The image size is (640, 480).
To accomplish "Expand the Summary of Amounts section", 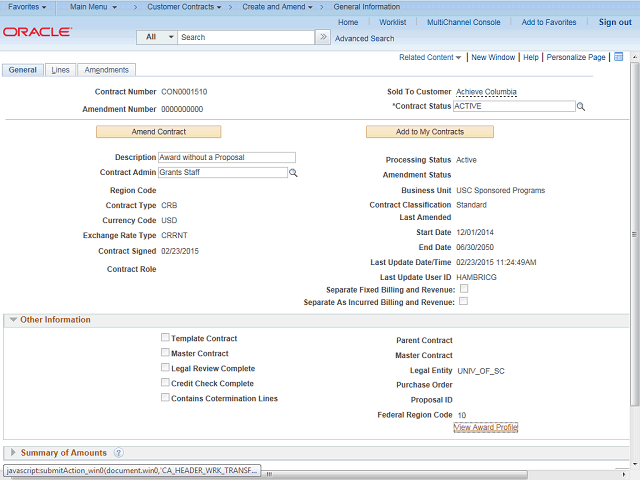I will click(x=13, y=453).
